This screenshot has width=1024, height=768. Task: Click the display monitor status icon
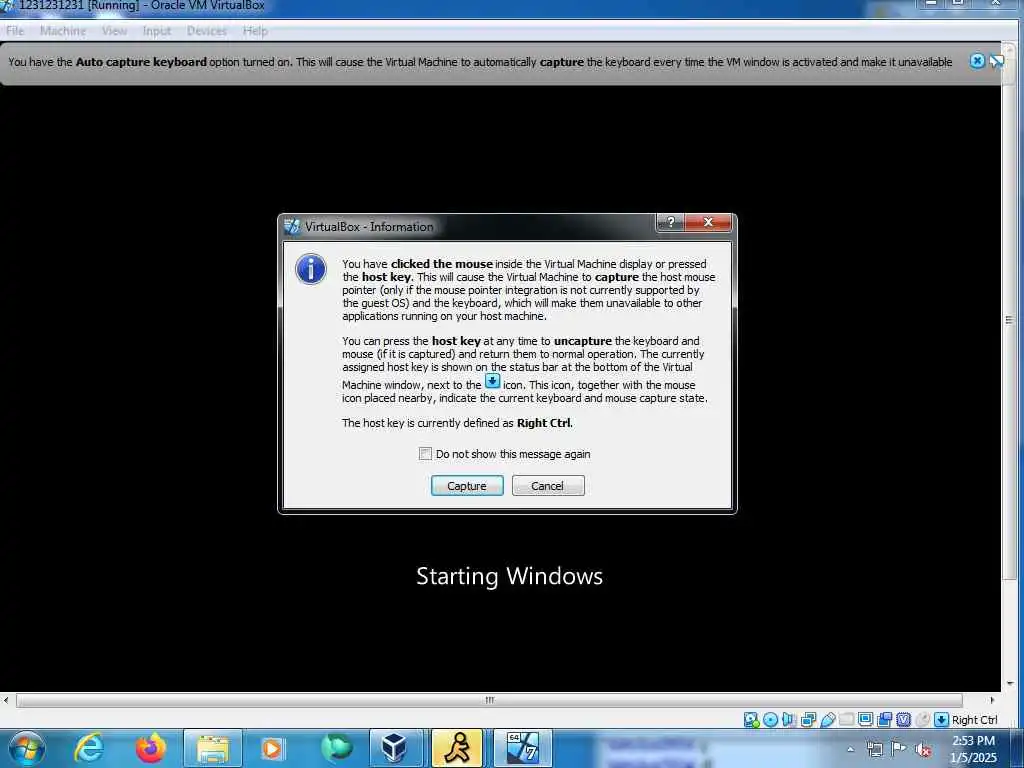click(x=865, y=720)
